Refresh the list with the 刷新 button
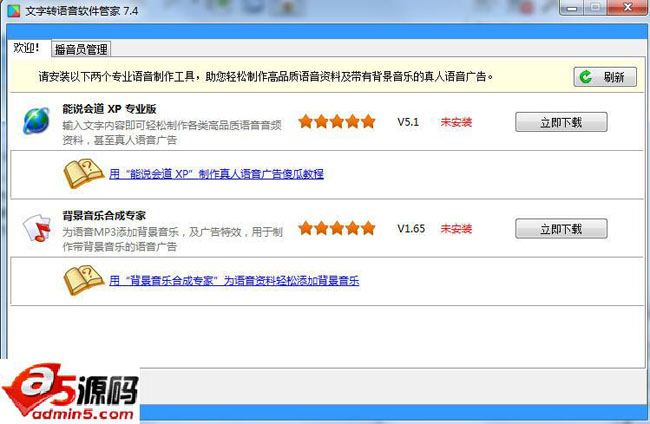This screenshot has height=424, width=650. [605, 77]
